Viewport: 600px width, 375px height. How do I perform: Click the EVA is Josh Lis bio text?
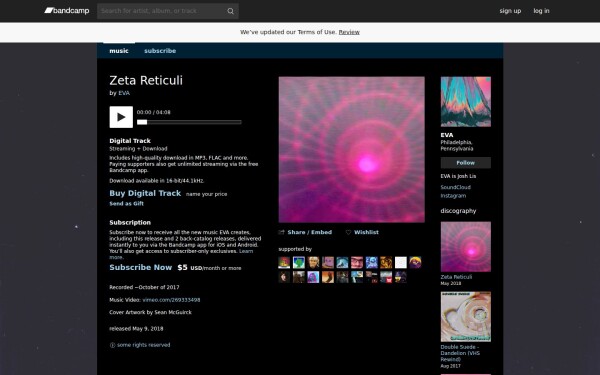click(x=458, y=176)
